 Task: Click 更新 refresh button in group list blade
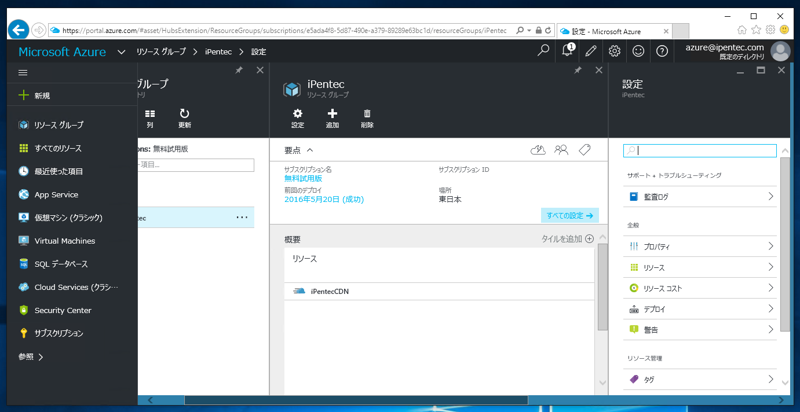click(x=184, y=118)
